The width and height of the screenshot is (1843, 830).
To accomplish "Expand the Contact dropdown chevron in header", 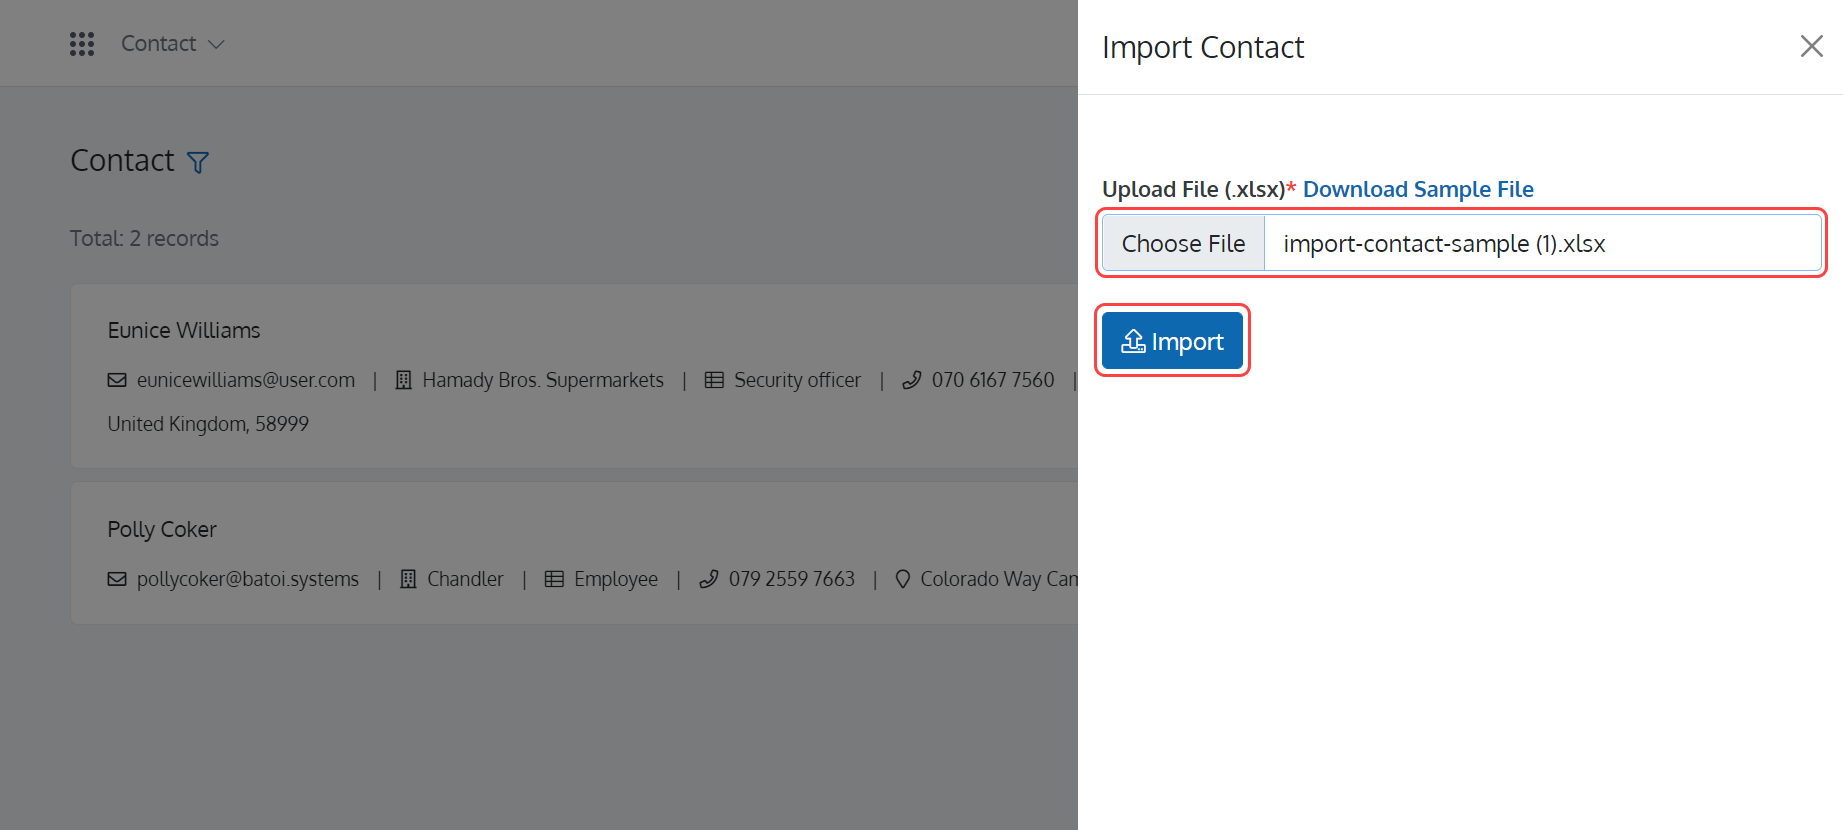I will (x=216, y=44).
